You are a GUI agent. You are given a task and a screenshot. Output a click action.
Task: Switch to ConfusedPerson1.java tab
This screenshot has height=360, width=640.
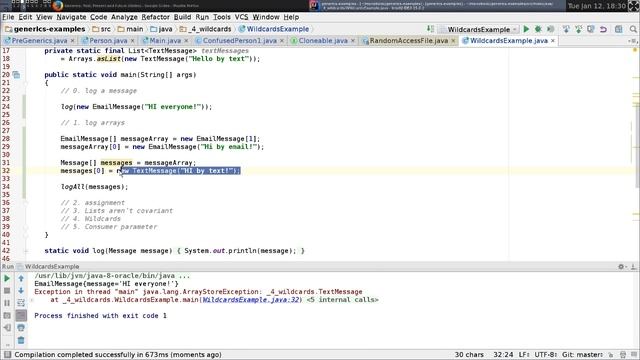(240, 41)
